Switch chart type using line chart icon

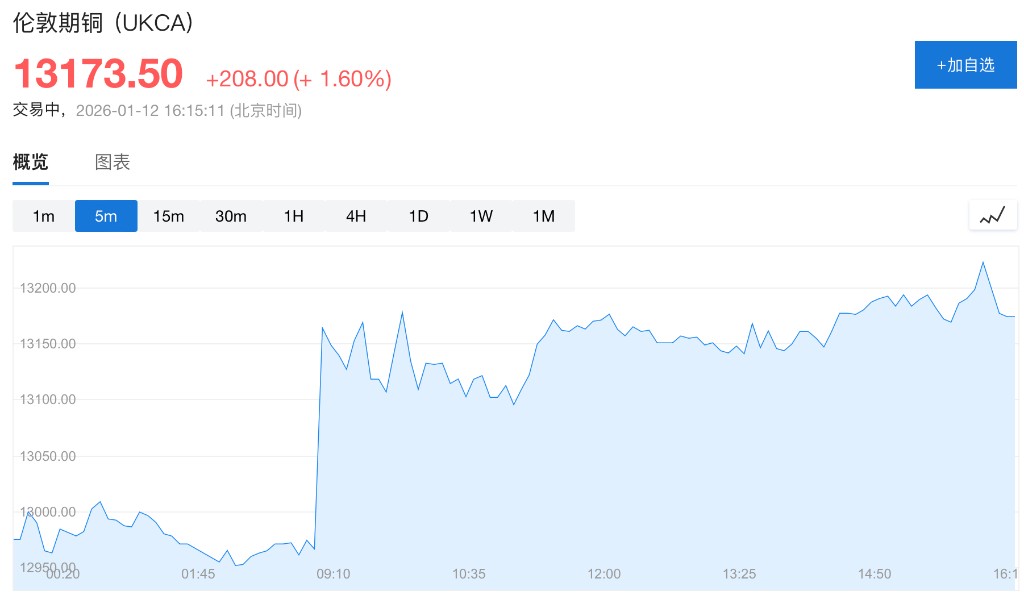(992, 215)
